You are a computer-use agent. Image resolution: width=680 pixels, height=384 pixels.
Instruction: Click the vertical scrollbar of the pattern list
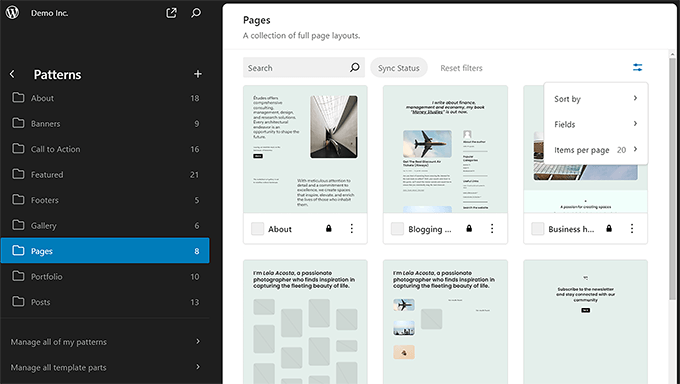click(x=672, y=178)
